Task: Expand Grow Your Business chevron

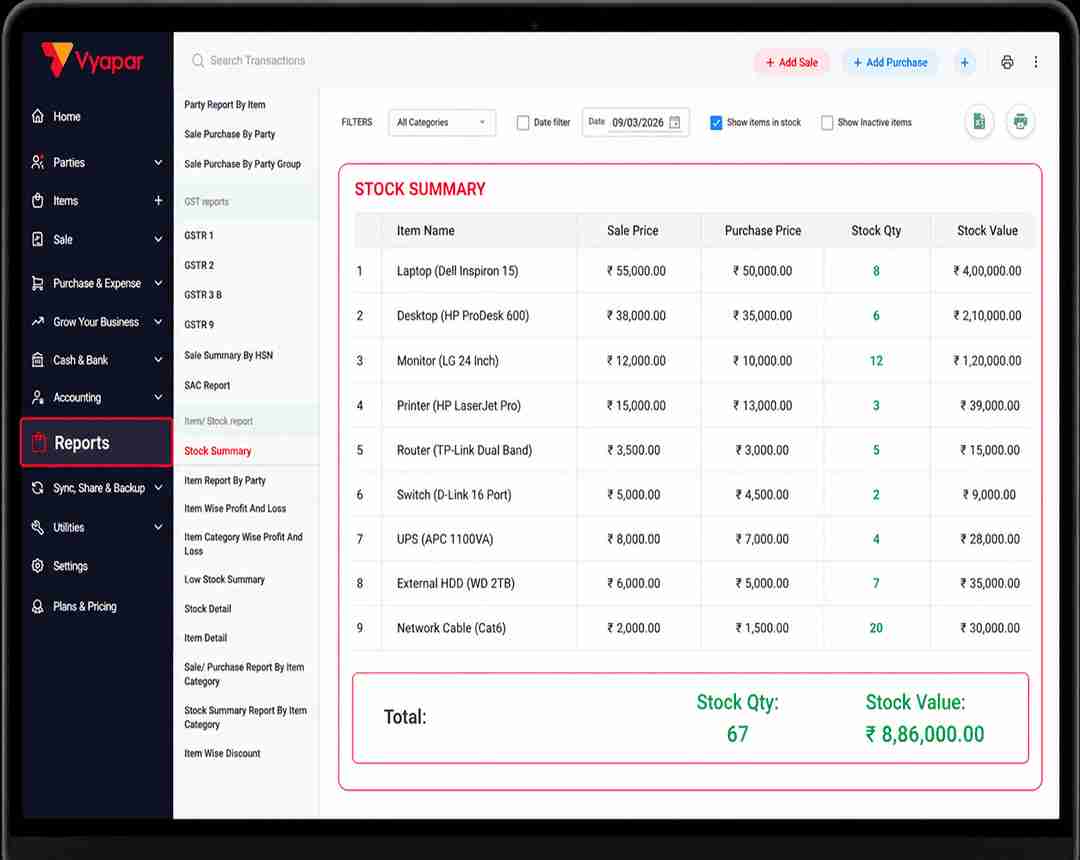Action: (x=158, y=322)
